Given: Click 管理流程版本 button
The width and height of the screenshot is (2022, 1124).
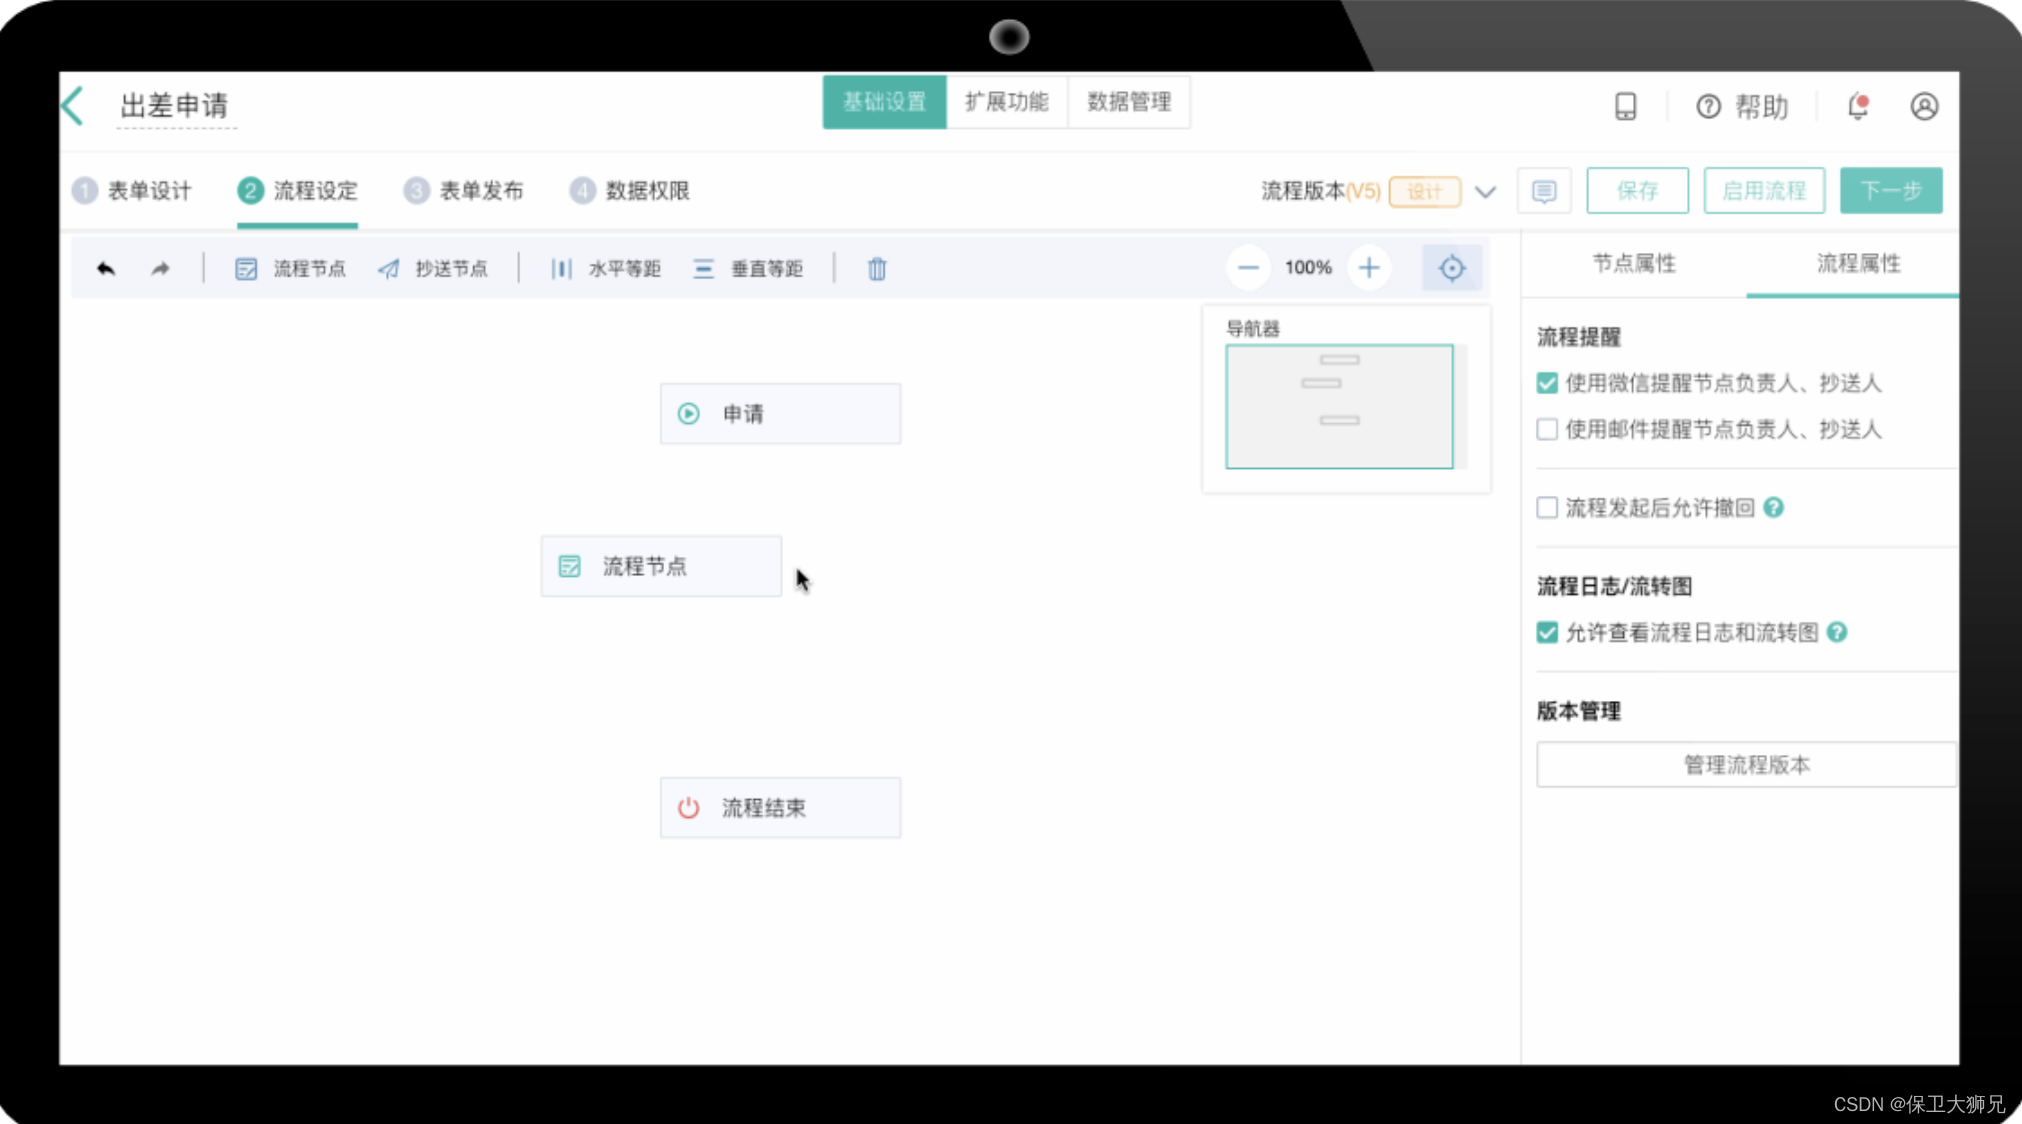Looking at the screenshot, I should point(1745,765).
